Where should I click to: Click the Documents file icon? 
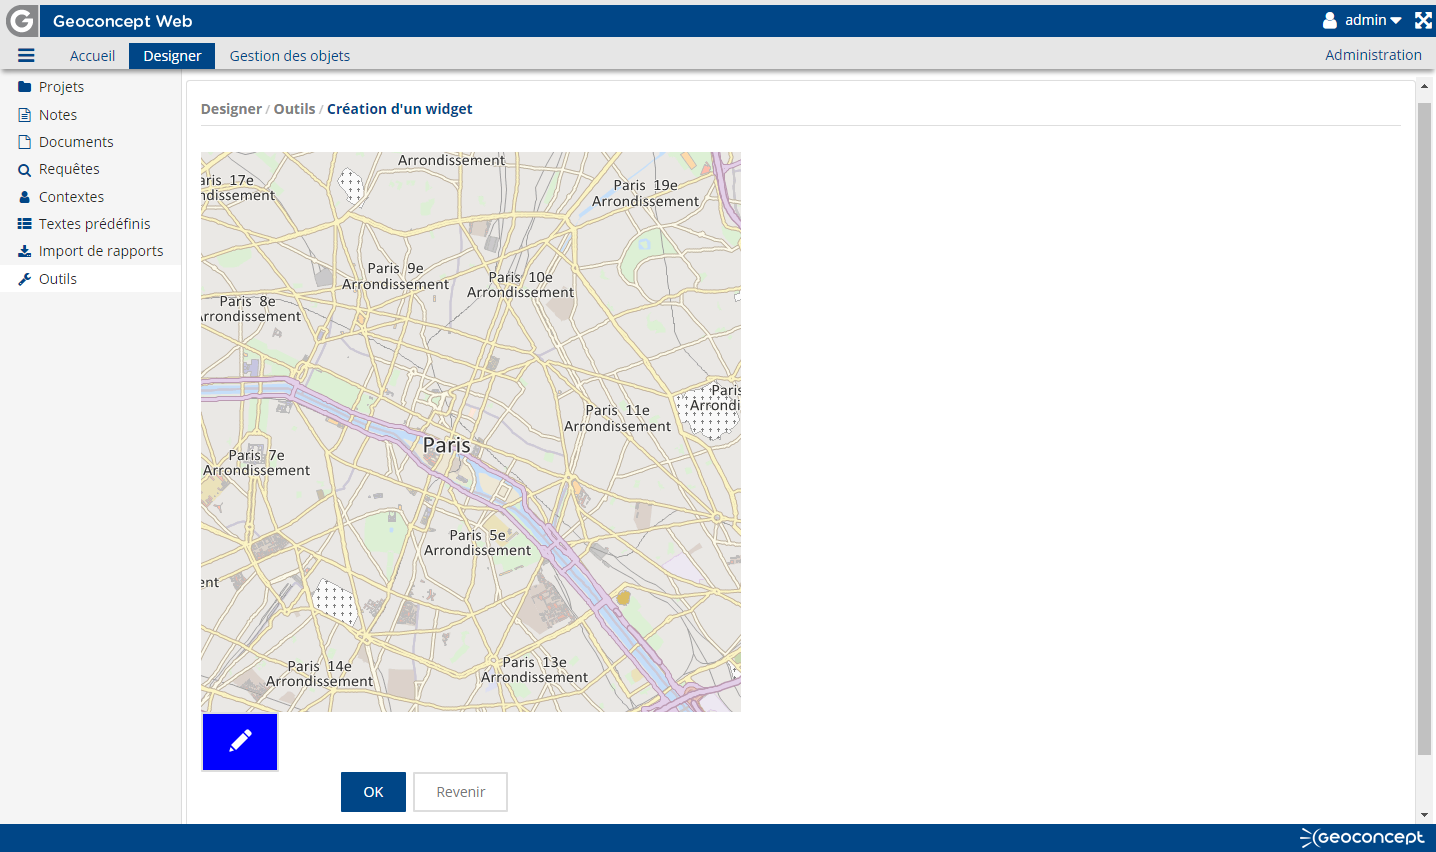[x=25, y=142]
